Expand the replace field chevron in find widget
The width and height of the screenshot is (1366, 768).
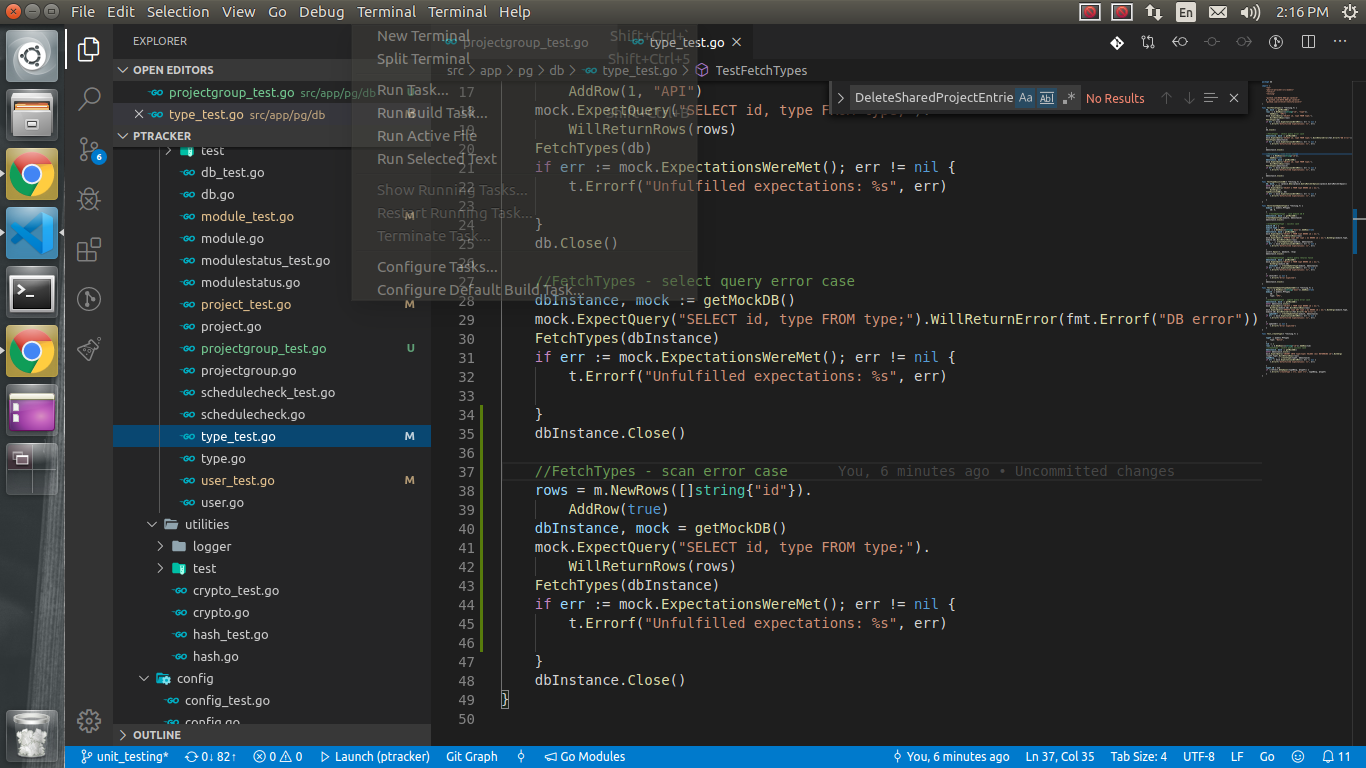point(840,98)
